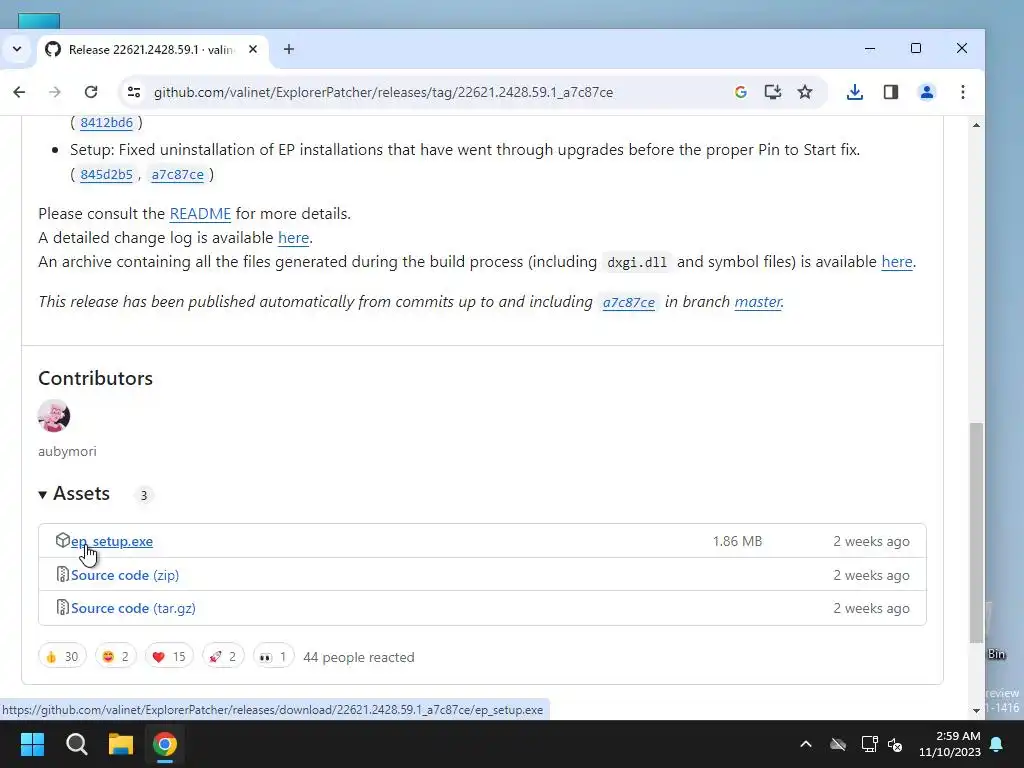Show hidden system tray icons chevron
1024x768 pixels.
point(806,744)
